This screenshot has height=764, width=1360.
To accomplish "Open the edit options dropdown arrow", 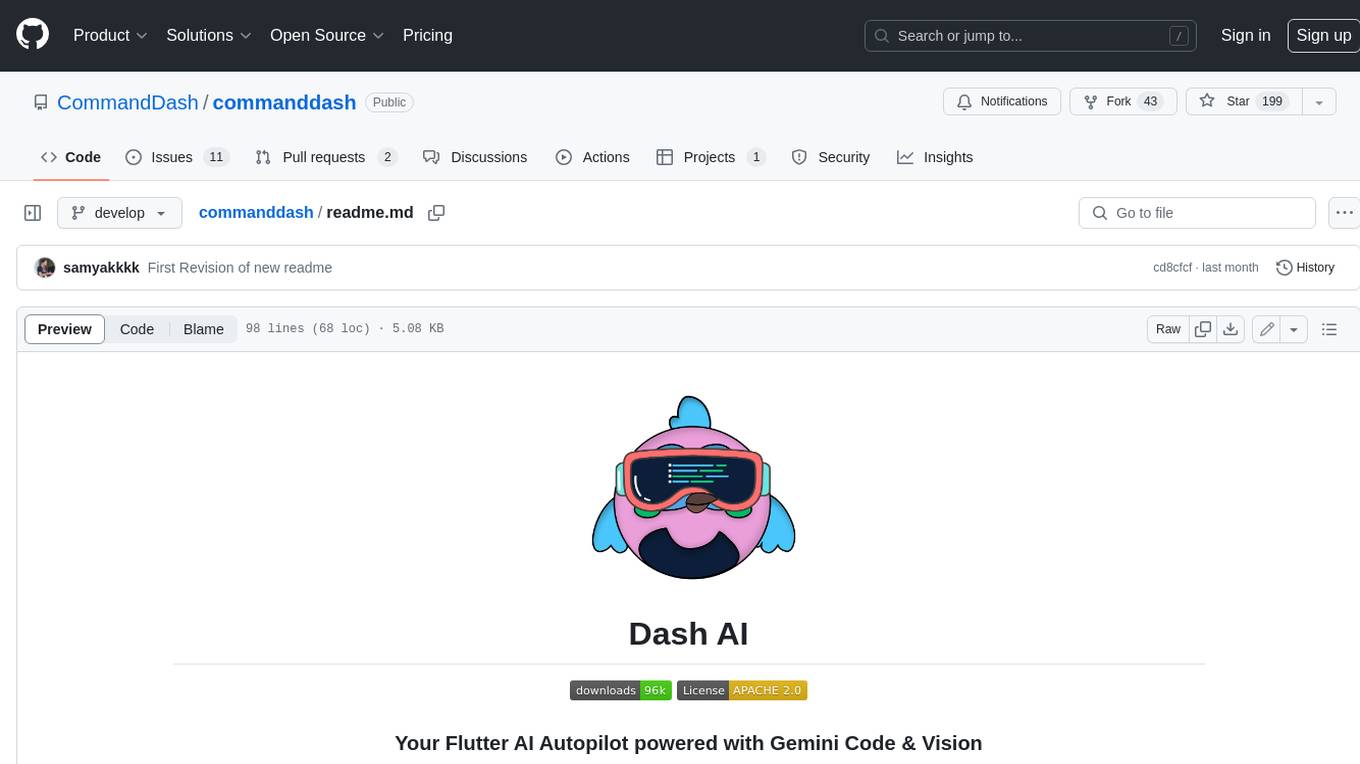I will [x=1294, y=329].
